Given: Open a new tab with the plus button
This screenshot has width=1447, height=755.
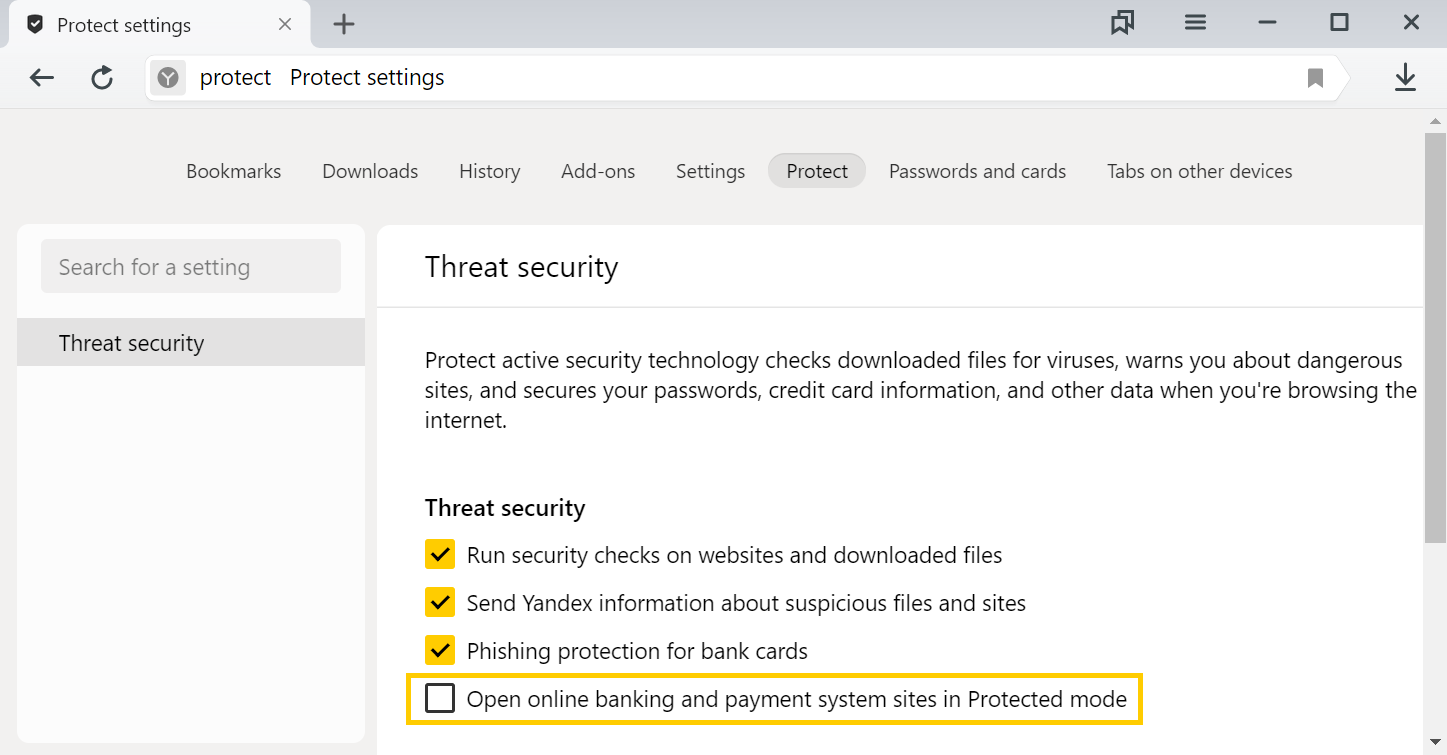Looking at the screenshot, I should pos(344,24).
